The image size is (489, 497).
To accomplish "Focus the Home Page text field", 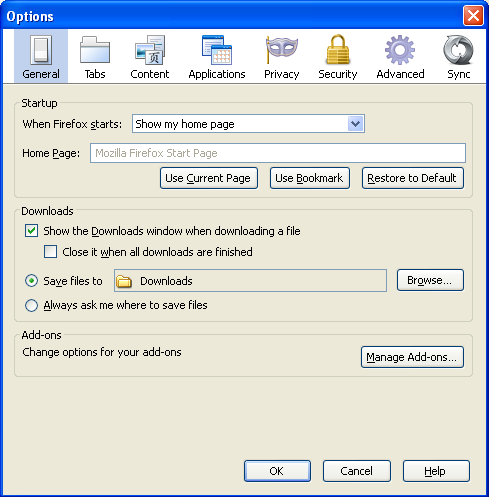I will [278, 153].
